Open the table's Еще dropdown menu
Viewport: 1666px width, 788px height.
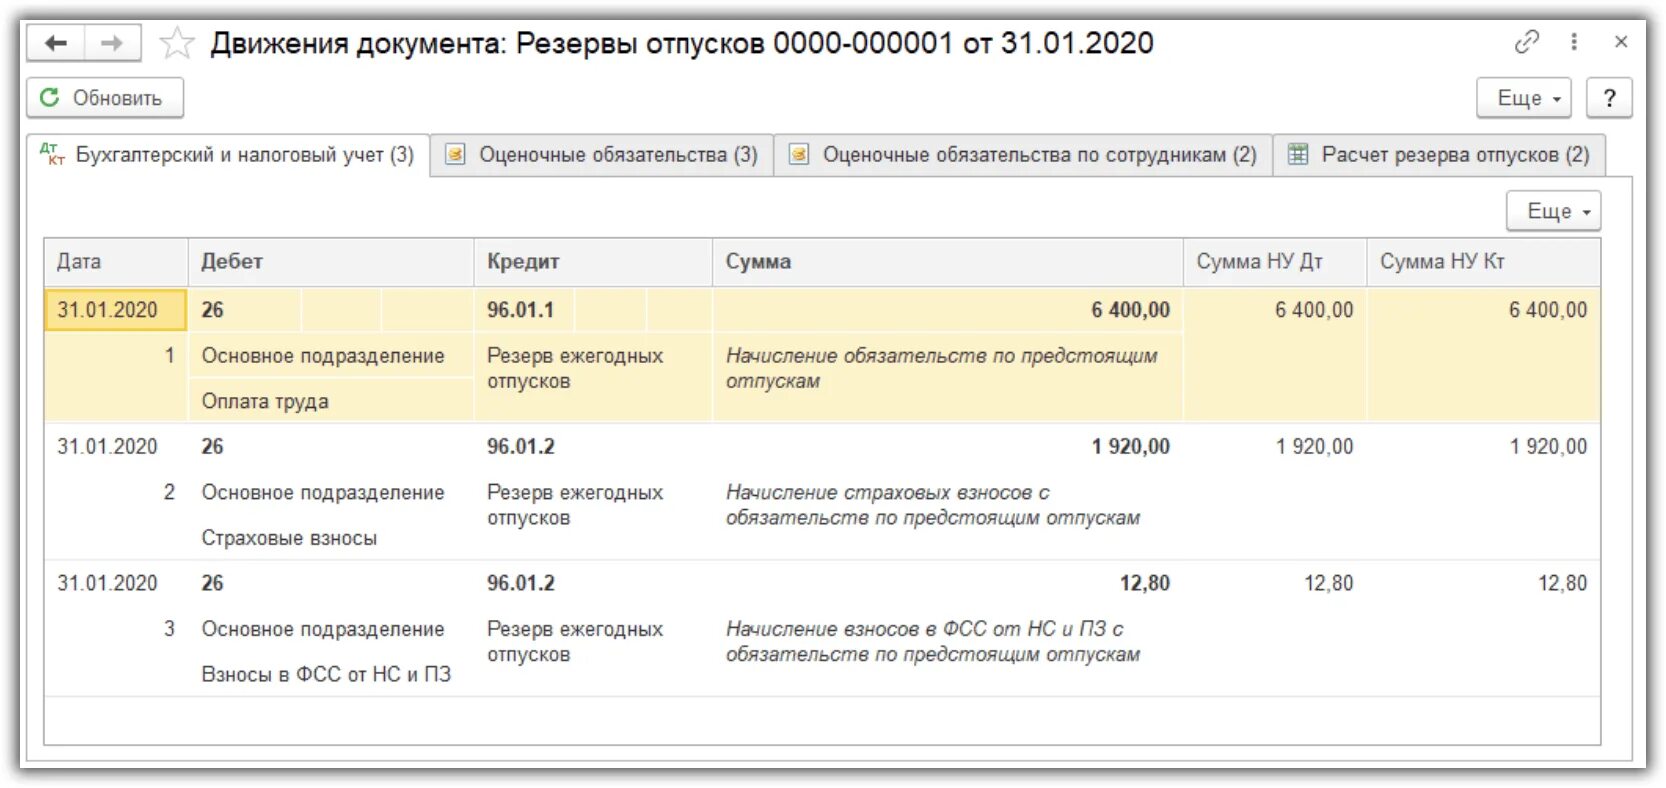click(x=1554, y=211)
